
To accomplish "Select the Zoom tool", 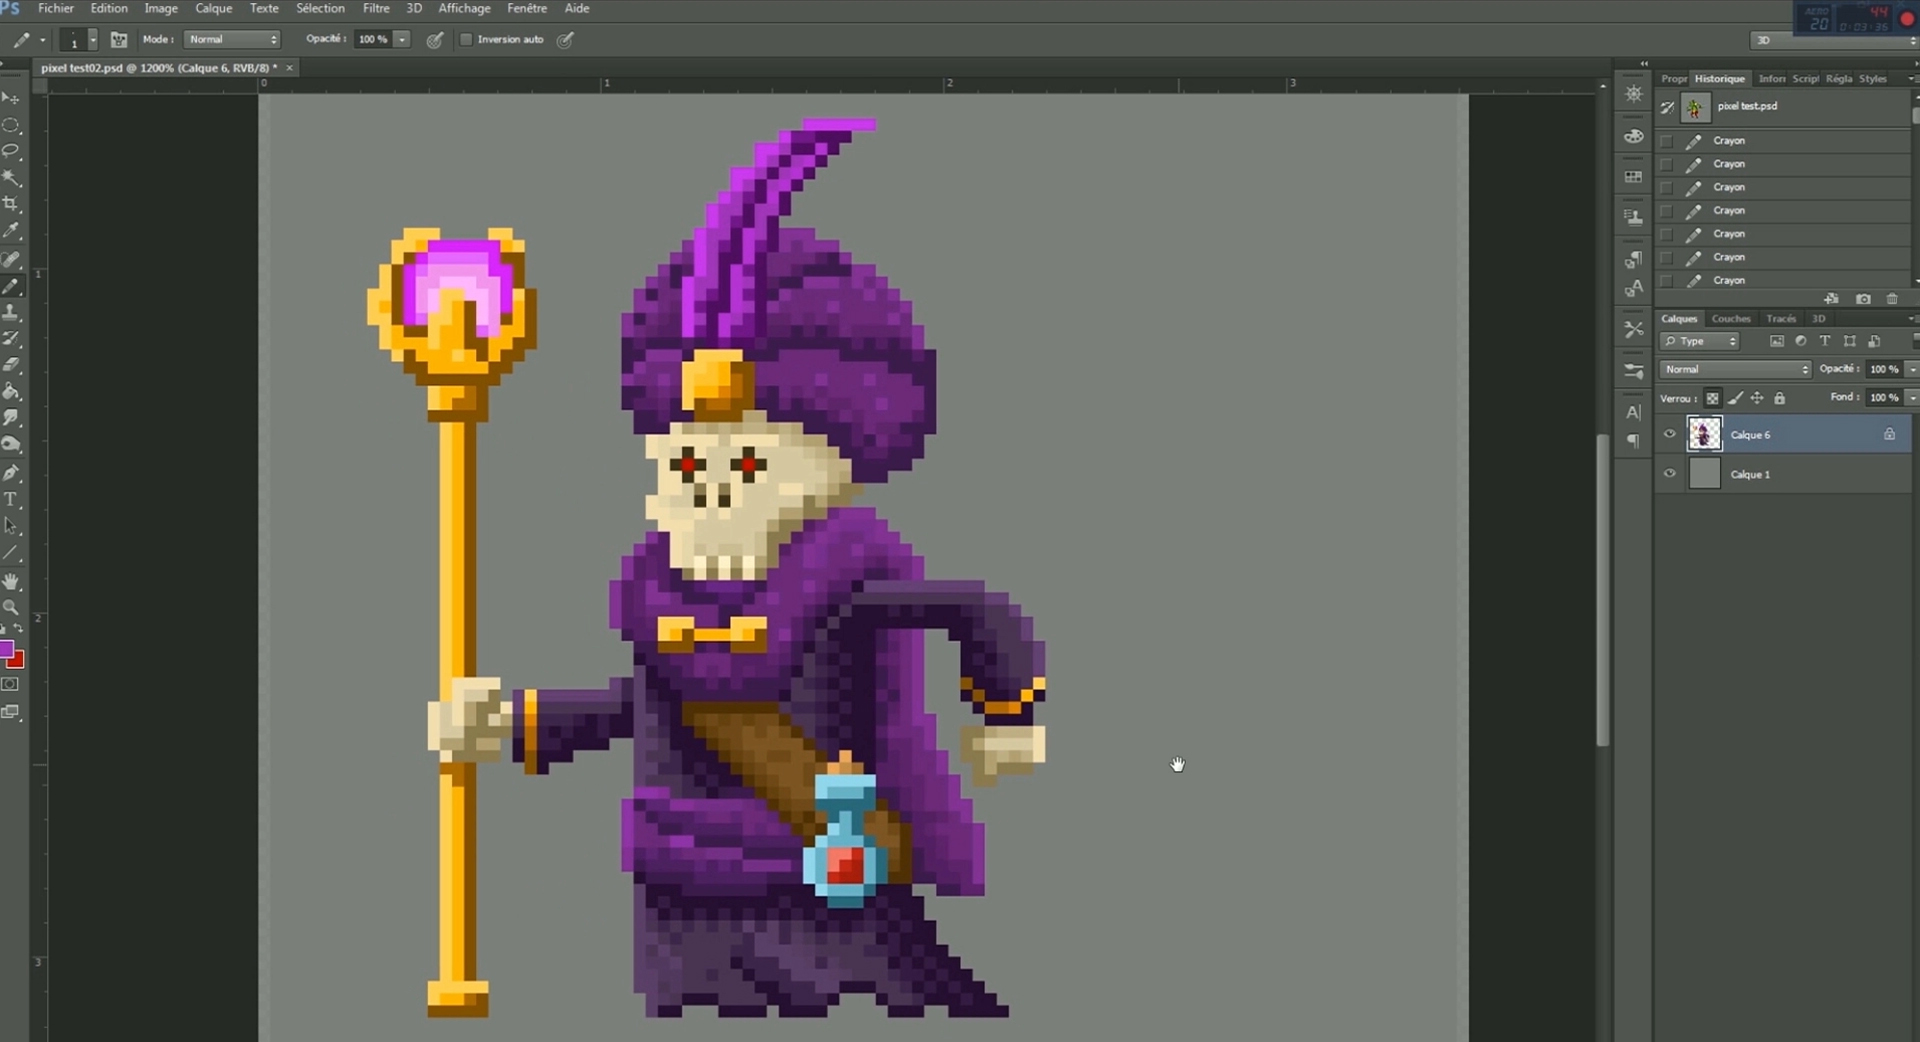I will [11, 607].
